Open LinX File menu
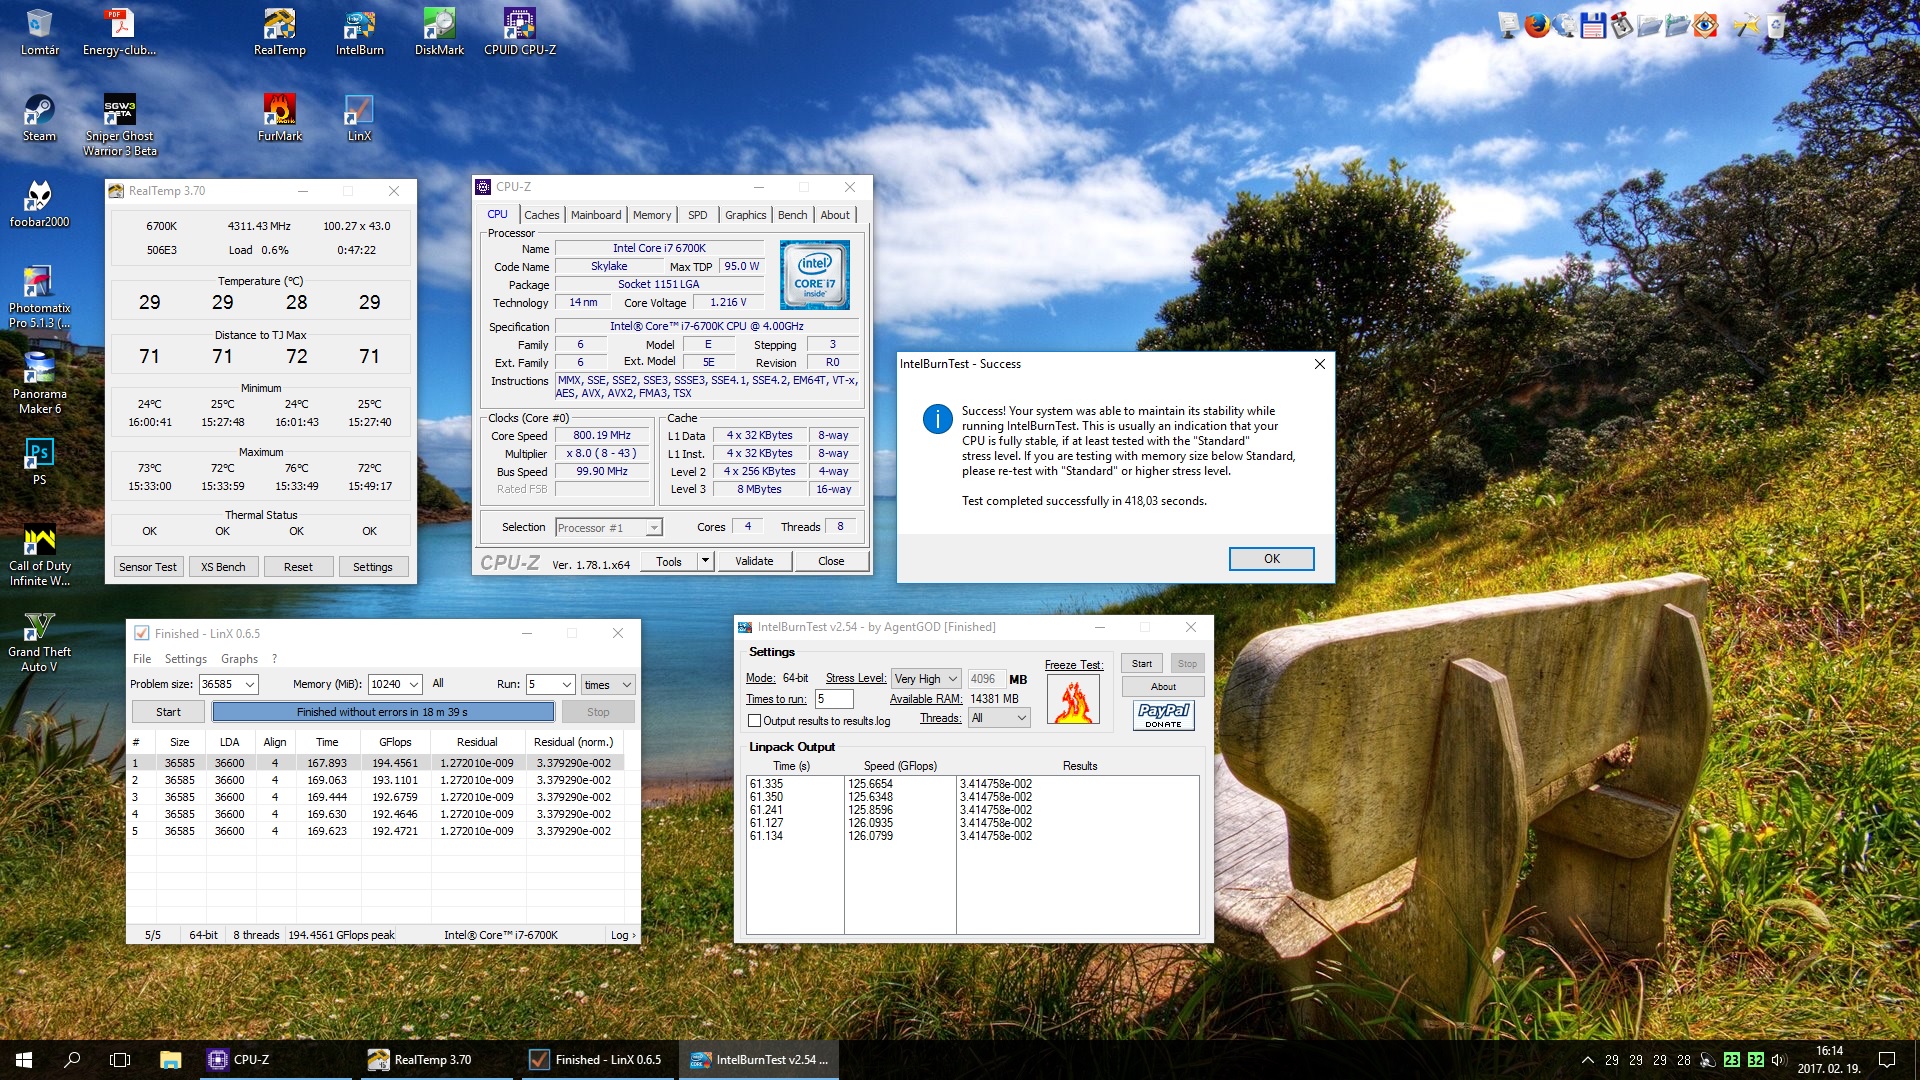 tap(142, 659)
